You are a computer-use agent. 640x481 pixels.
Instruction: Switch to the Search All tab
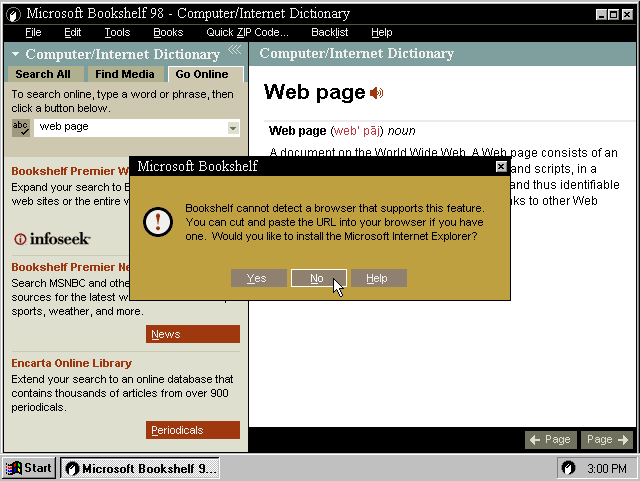[42, 74]
